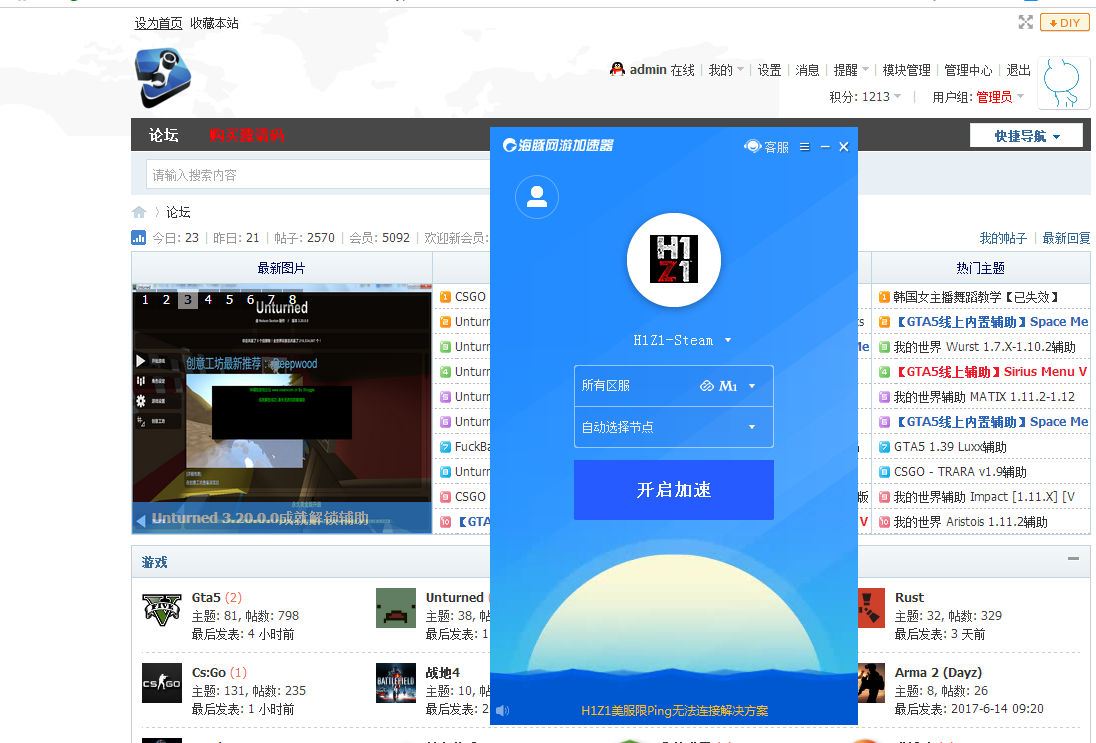
Task: Open the H1Z1美服限Ping solution link
Action: [674, 711]
